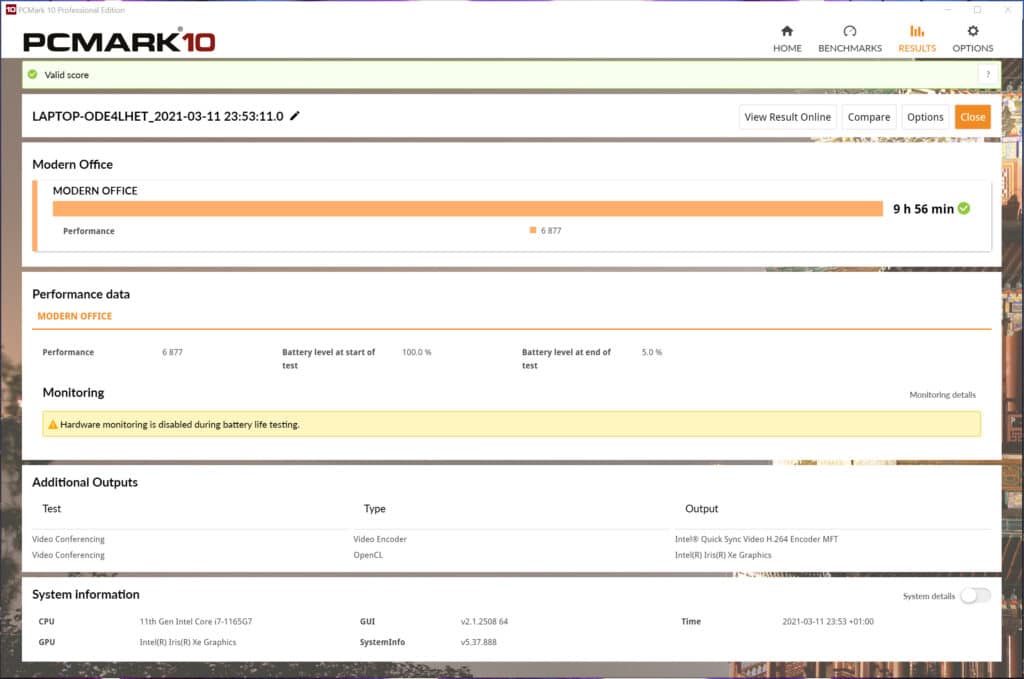Maximize the PCMark 10 window
The height and width of the screenshot is (679, 1024).
click(977, 10)
